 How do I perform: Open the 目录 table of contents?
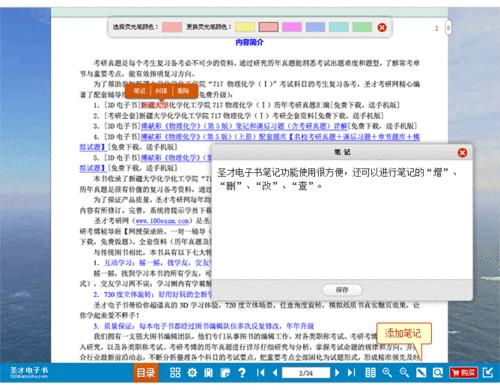[x=146, y=373]
